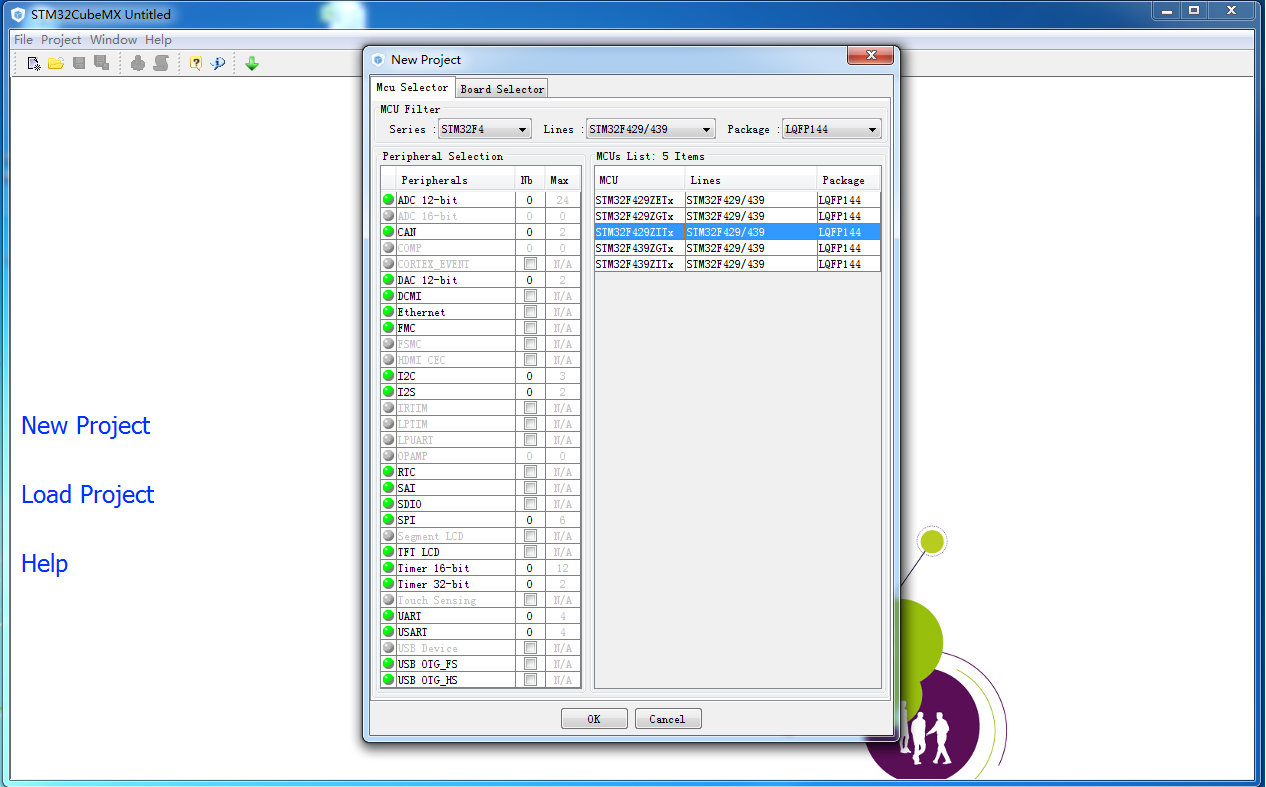Open the Package dropdown showing LQFP144

click(832, 129)
